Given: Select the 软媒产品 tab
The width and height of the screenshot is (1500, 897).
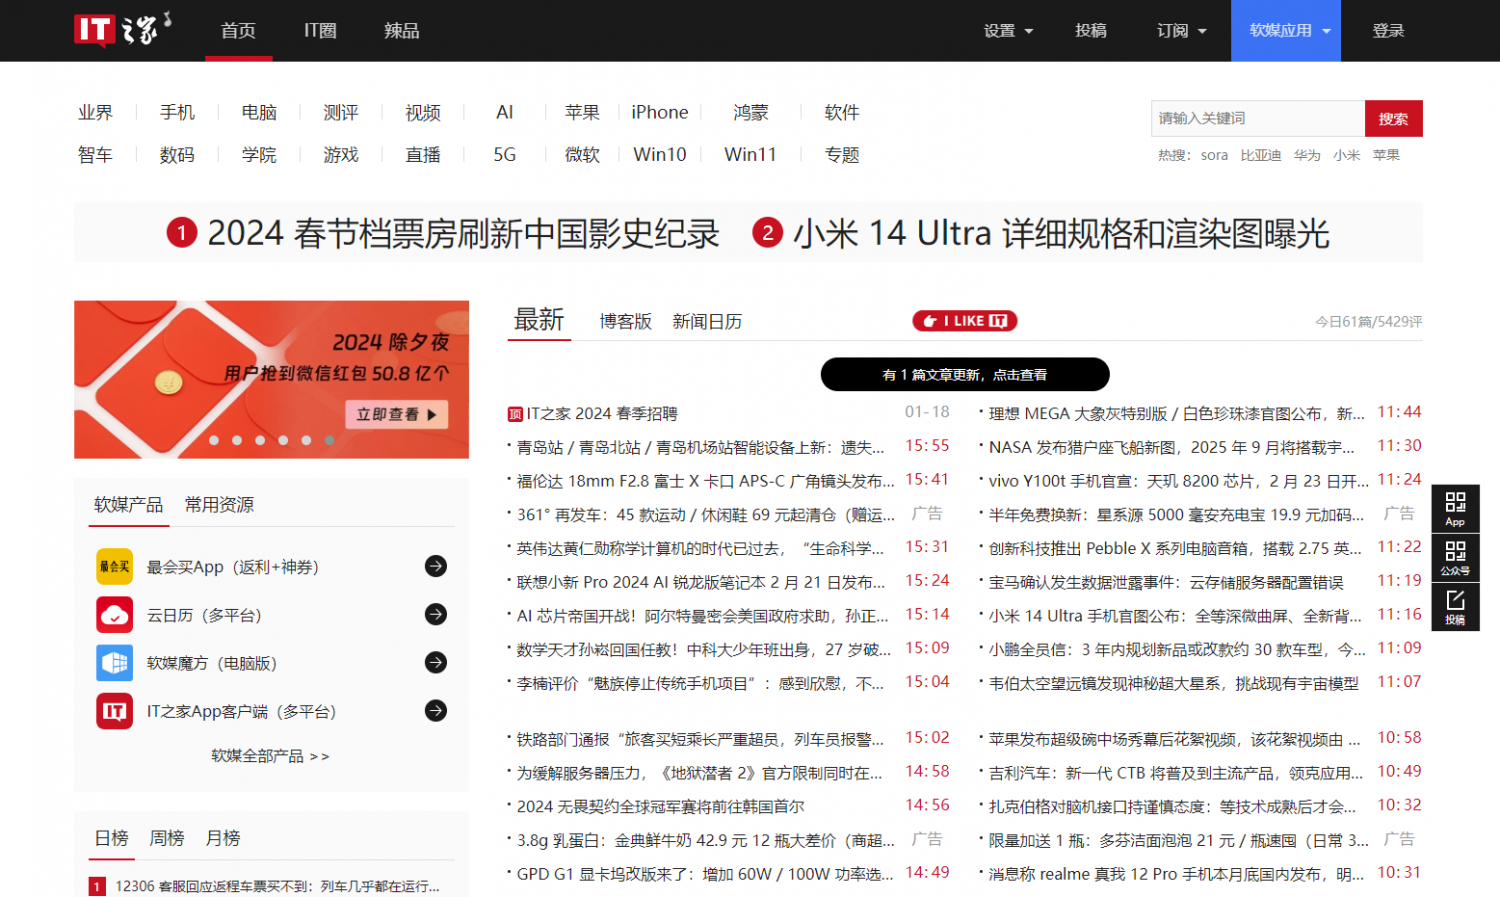Looking at the screenshot, I should point(128,505).
